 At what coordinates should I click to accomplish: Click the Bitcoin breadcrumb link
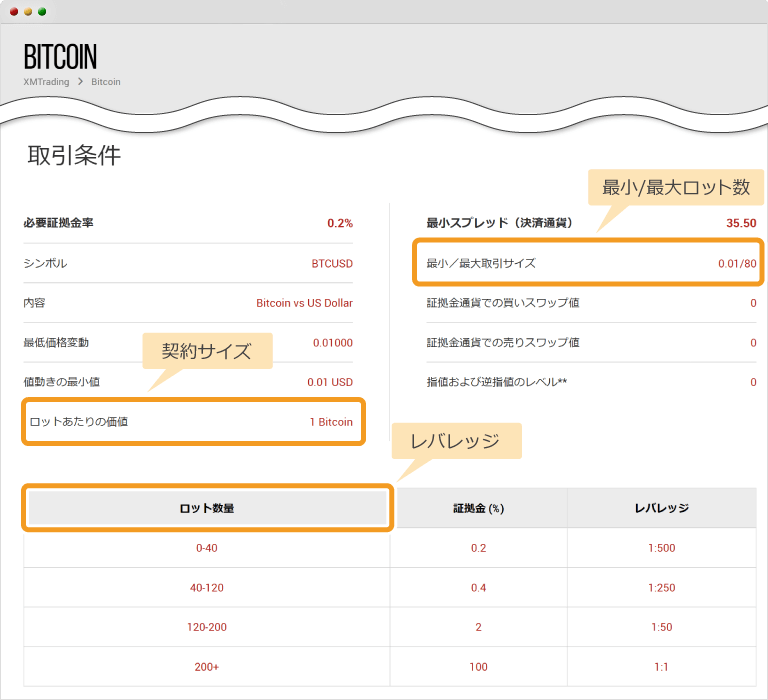pos(106,82)
